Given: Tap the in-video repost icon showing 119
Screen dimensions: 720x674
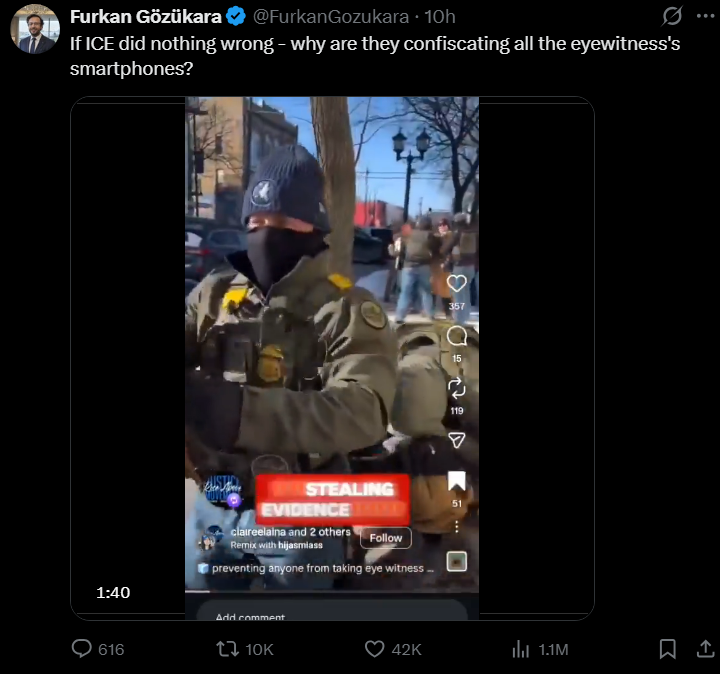Looking at the screenshot, I should [x=456, y=388].
